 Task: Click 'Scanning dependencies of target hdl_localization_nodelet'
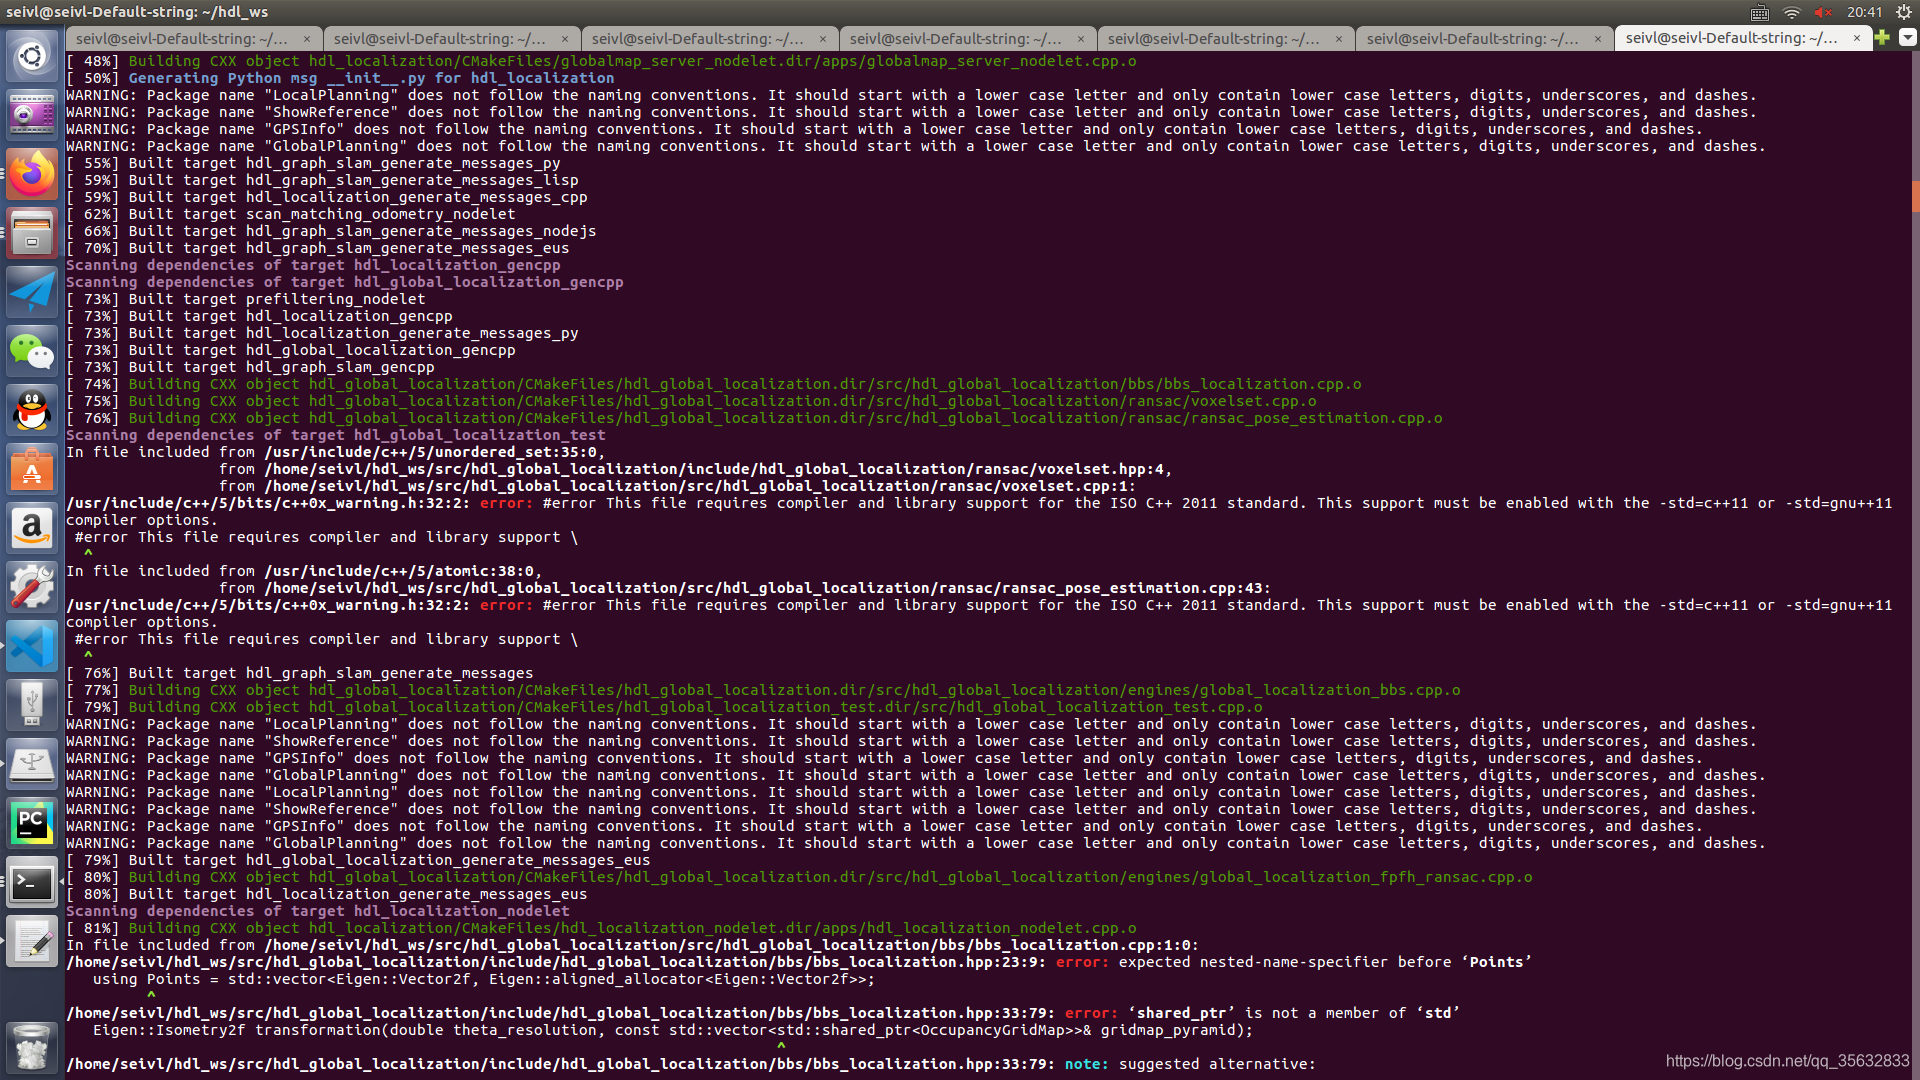point(318,911)
